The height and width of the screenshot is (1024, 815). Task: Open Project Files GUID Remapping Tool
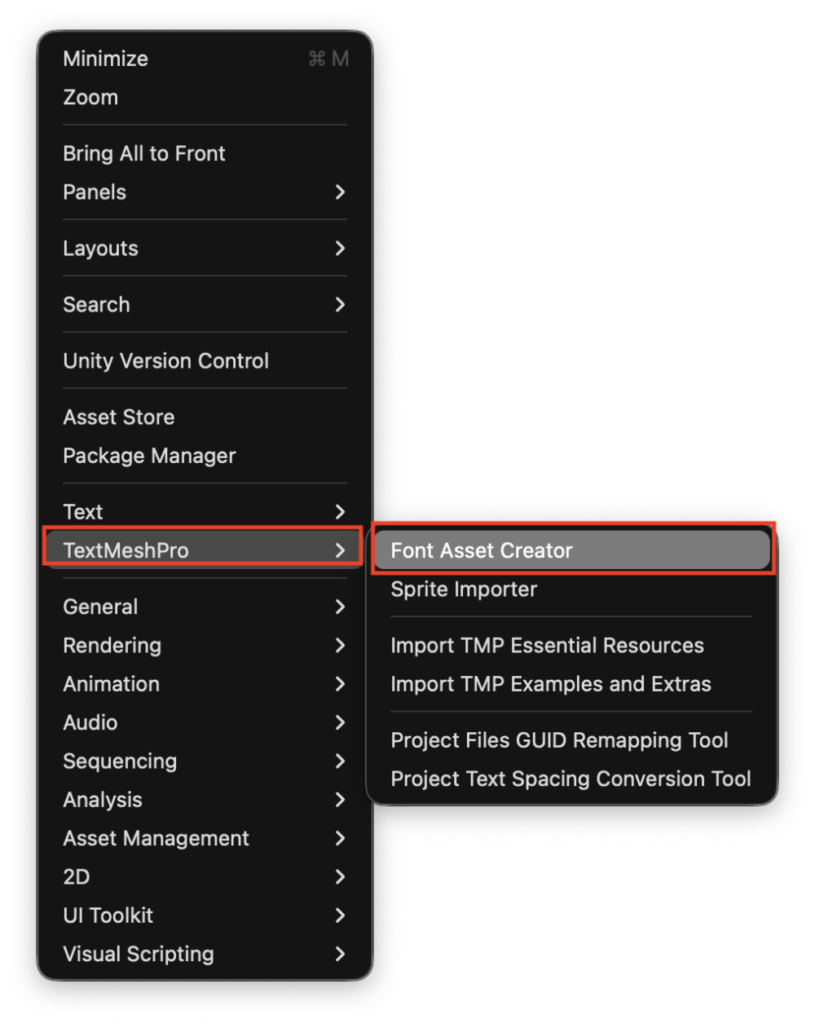pyautogui.click(x=559, y=741)
